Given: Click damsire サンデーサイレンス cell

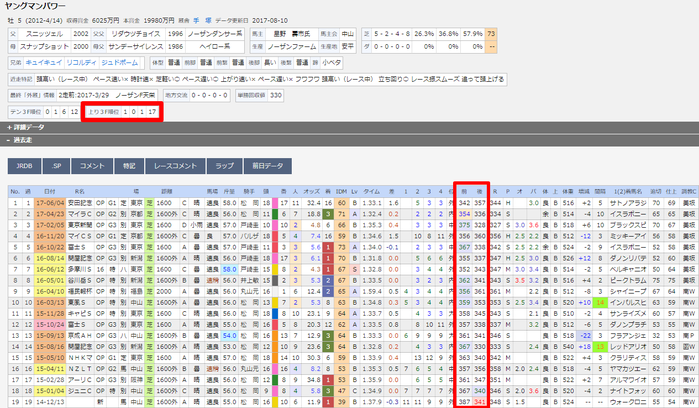Looking at the screenshot, I should click(135, 46).
